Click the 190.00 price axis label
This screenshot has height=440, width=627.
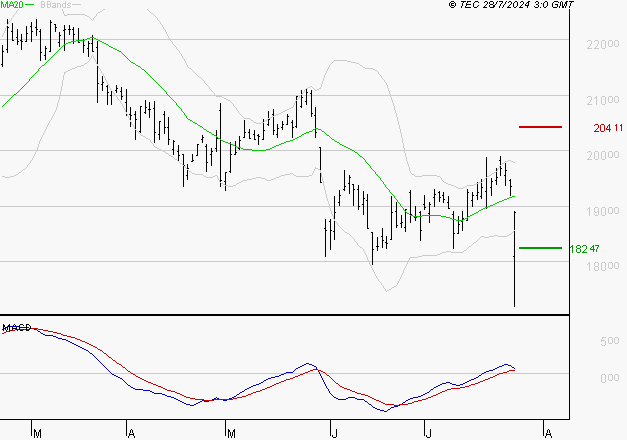603,211
